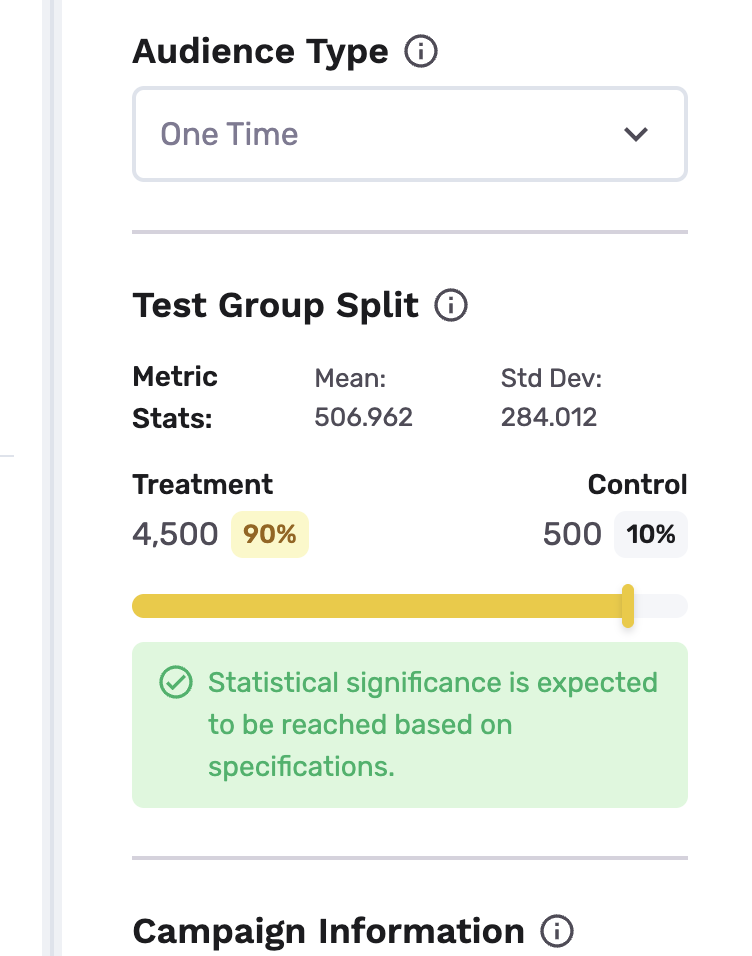
Task: Click the 10% control badge
Action: click(x=651, y=534)
